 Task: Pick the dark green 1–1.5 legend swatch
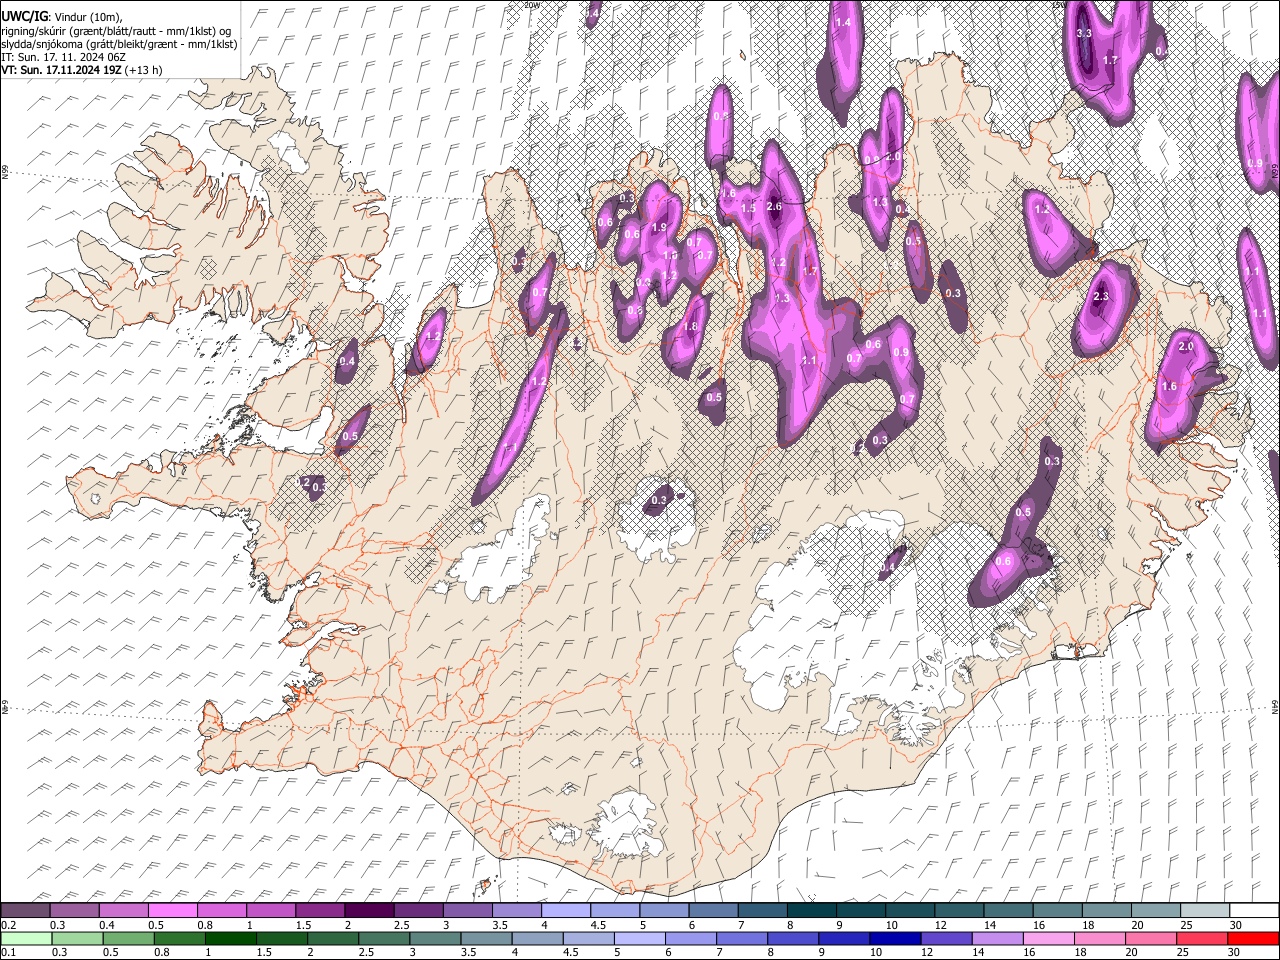(x=230, y=938)
